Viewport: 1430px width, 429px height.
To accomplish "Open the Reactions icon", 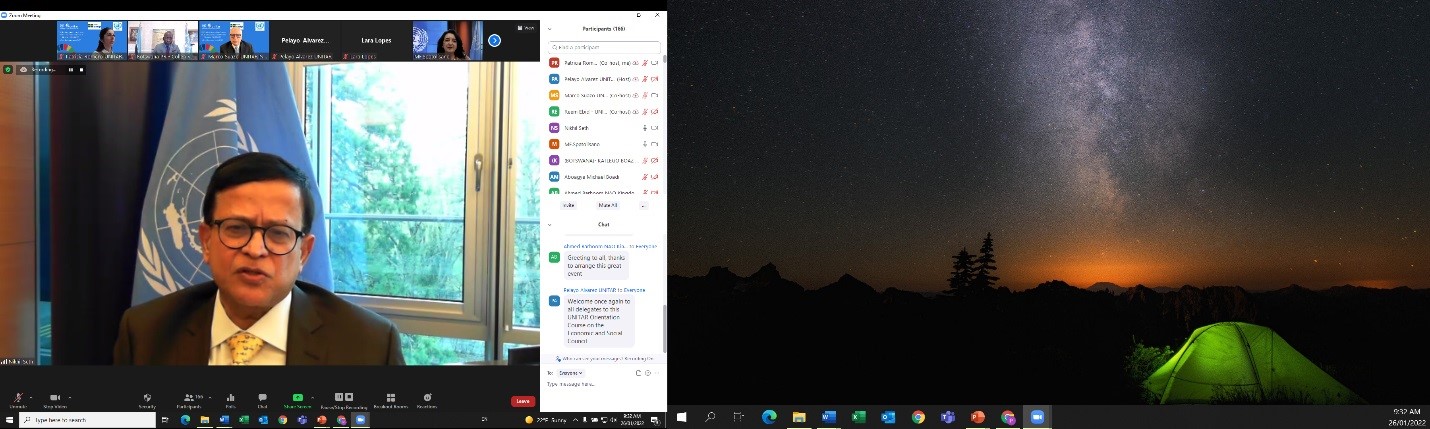I will click(427, 399).
